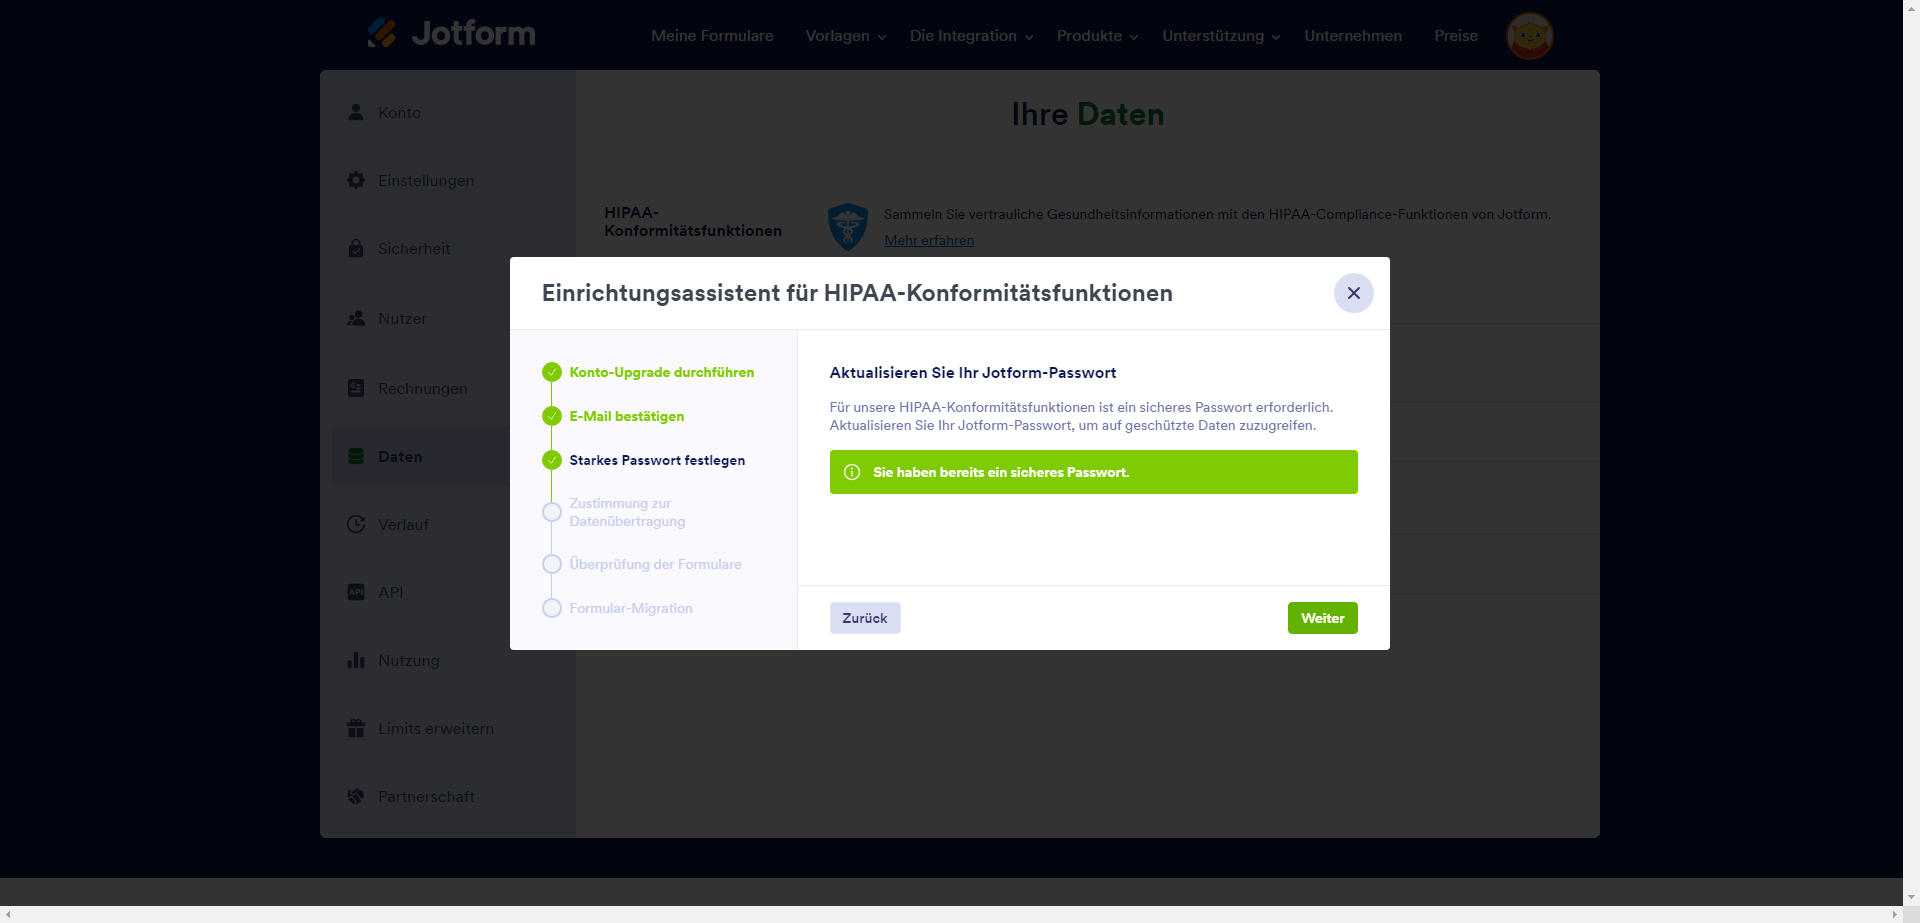
Task: Select the Starkes Passwort festlegen step label
Action: click(657, 460)
